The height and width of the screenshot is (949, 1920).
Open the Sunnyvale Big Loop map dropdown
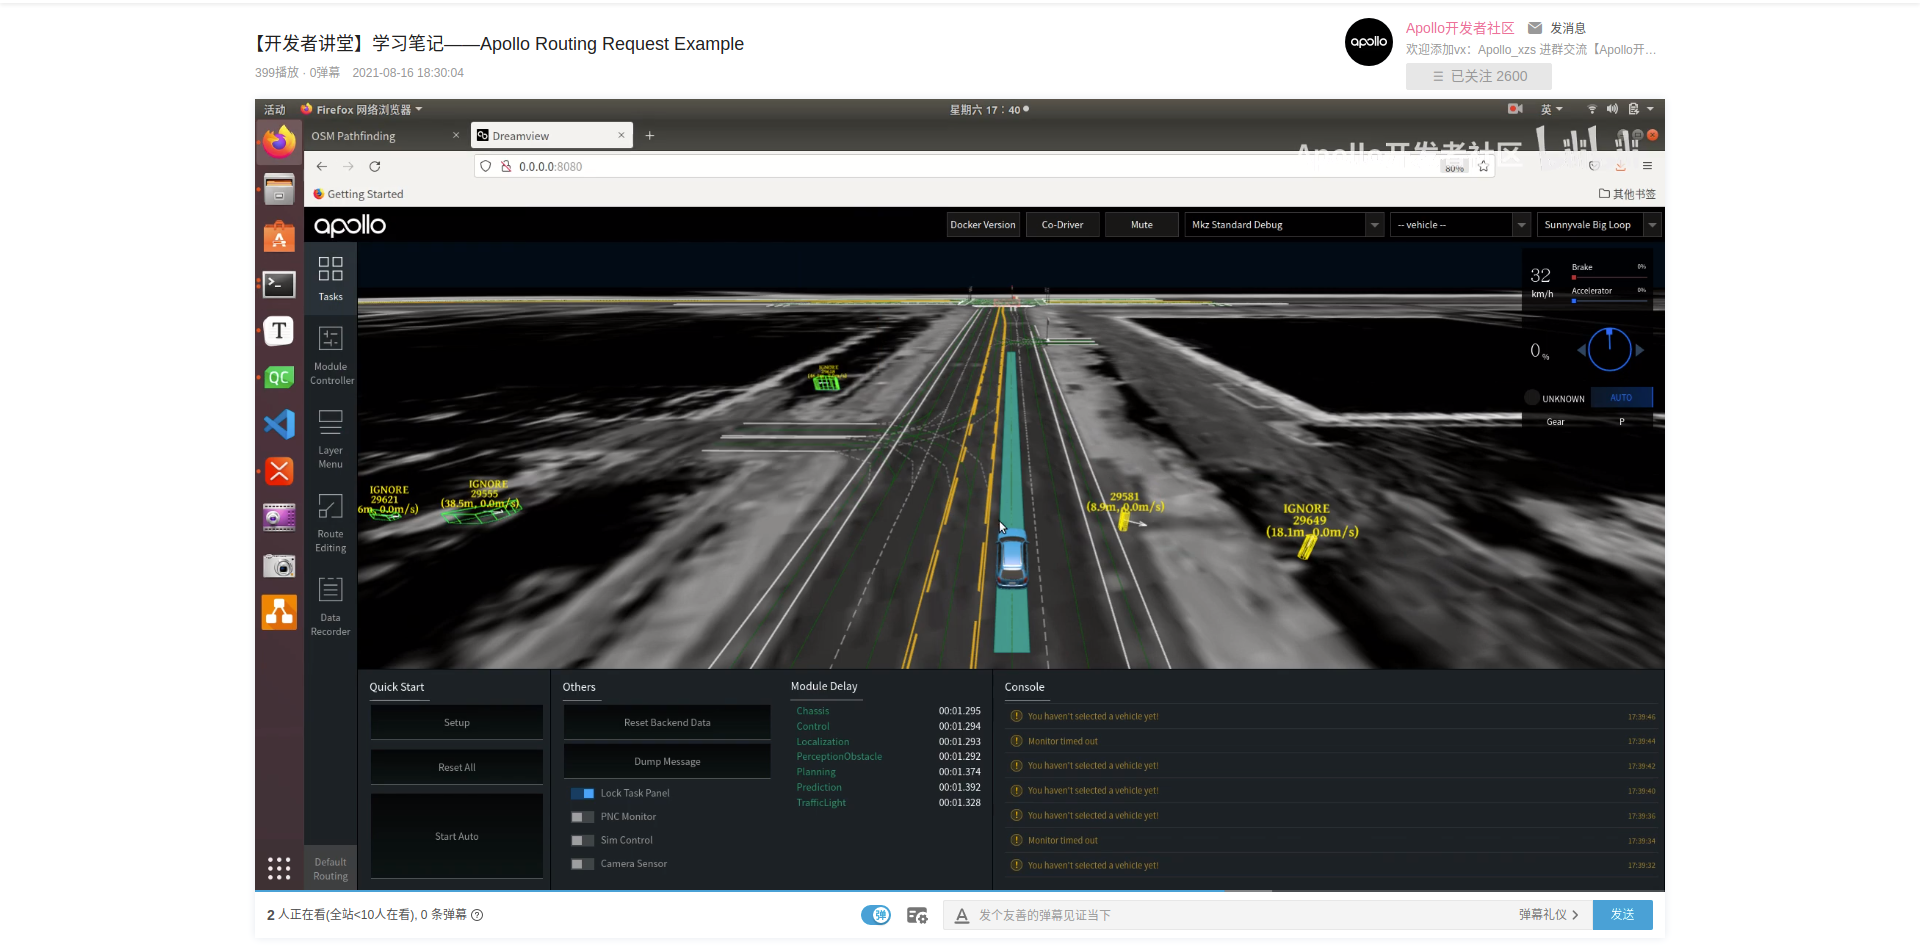(x=1597, y=224)
